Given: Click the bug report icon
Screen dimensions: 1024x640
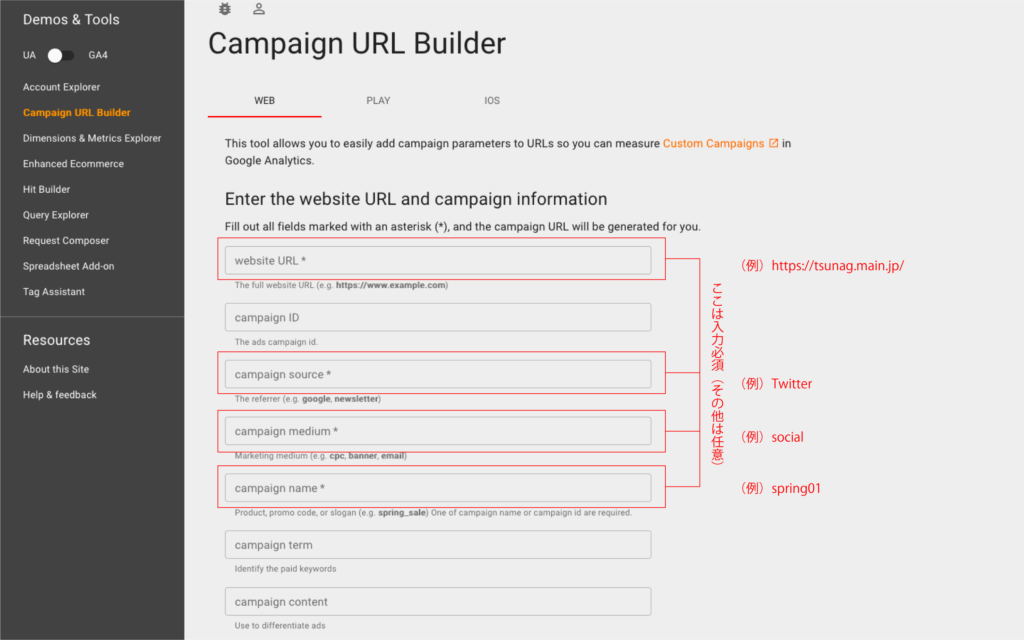Looking at the screenshot, I should [224, 9].
